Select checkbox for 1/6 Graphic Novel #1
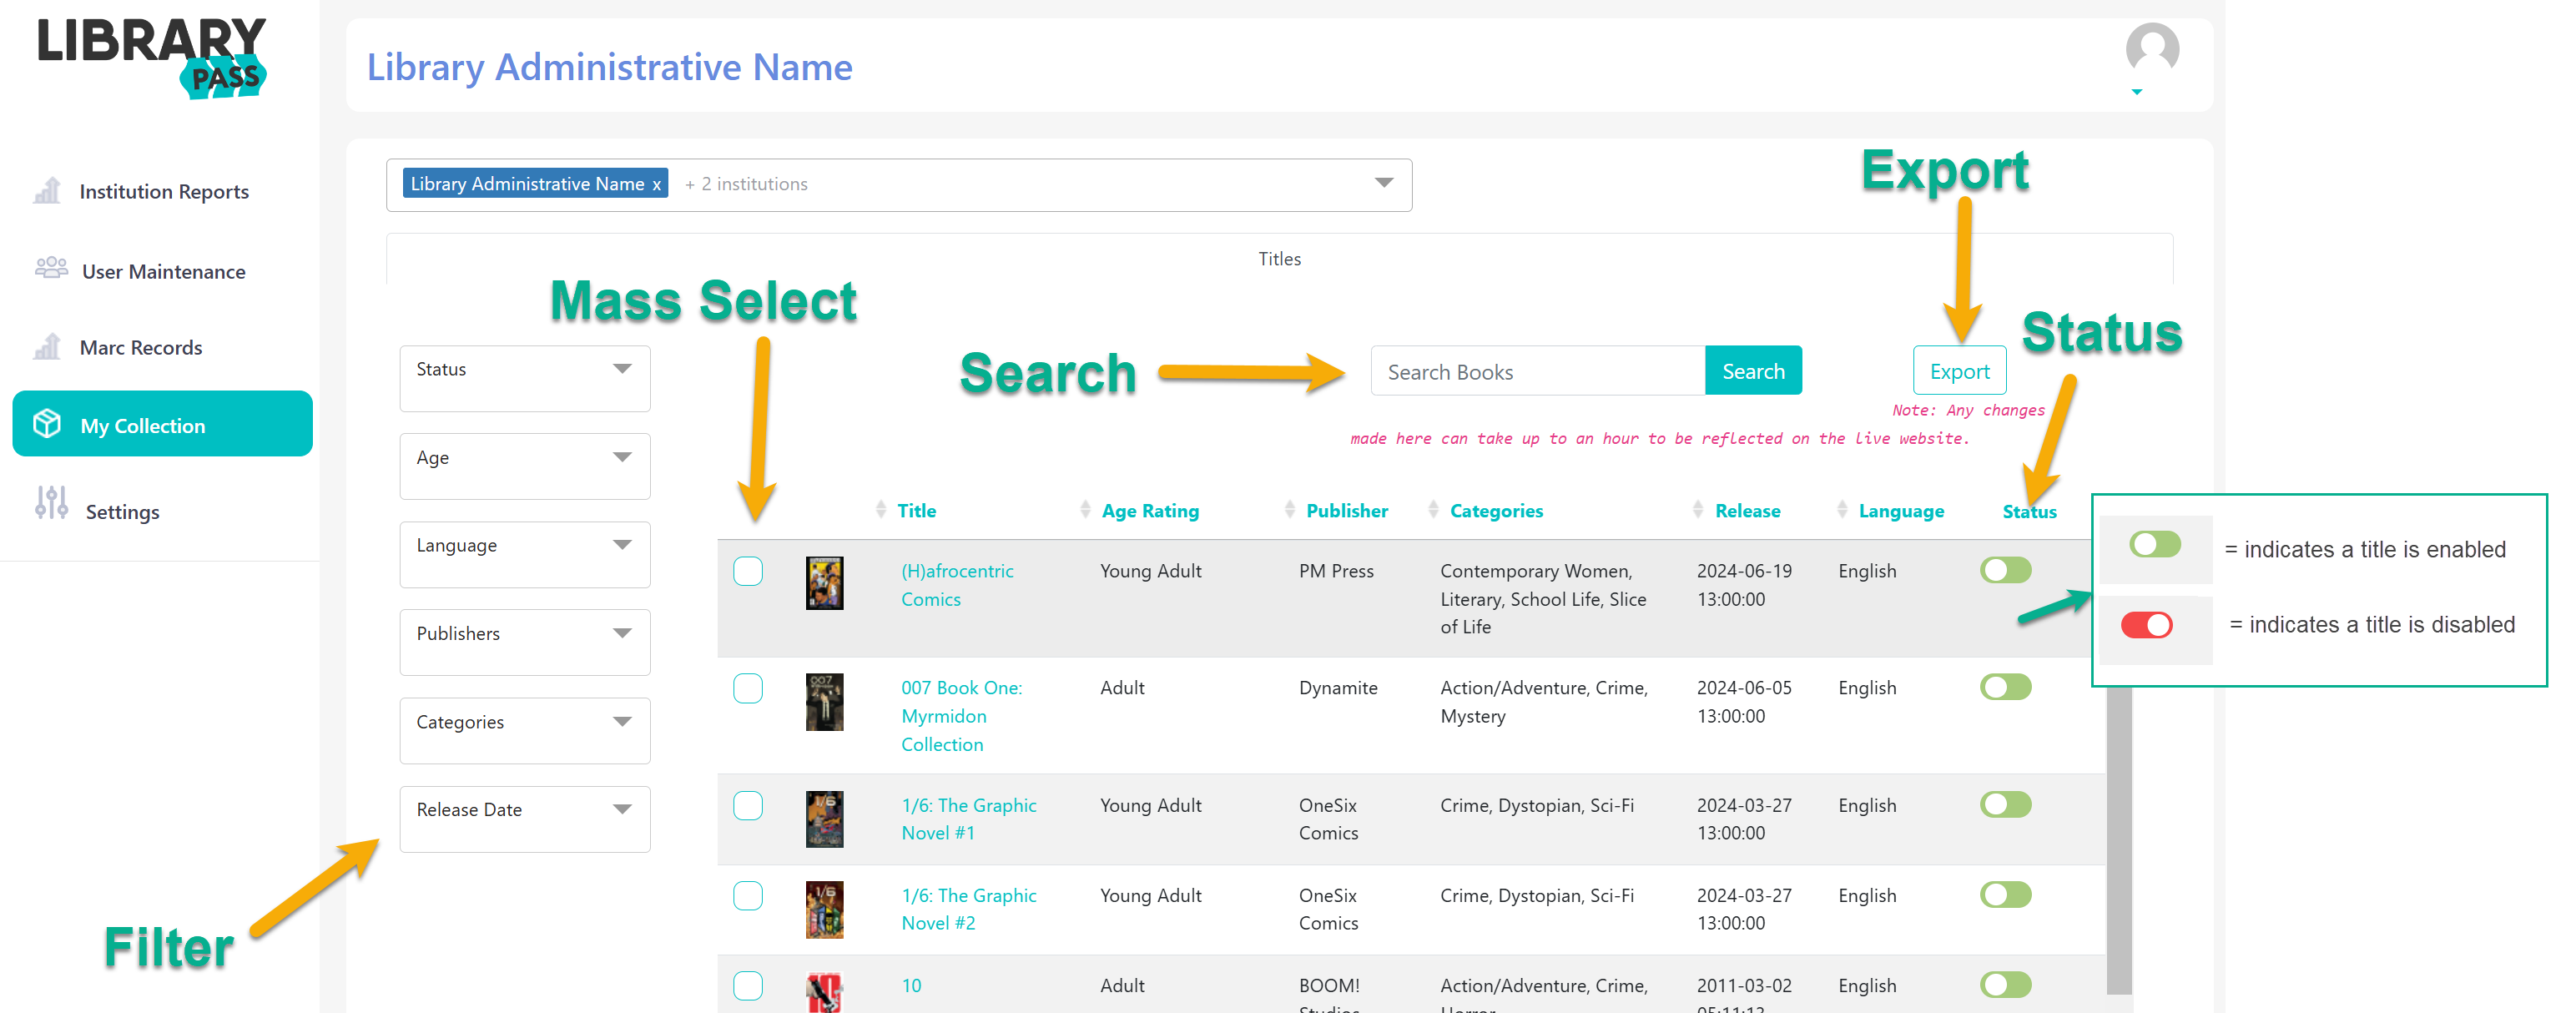Screen dimensions: 2576x1013 (x=747, y=805)
